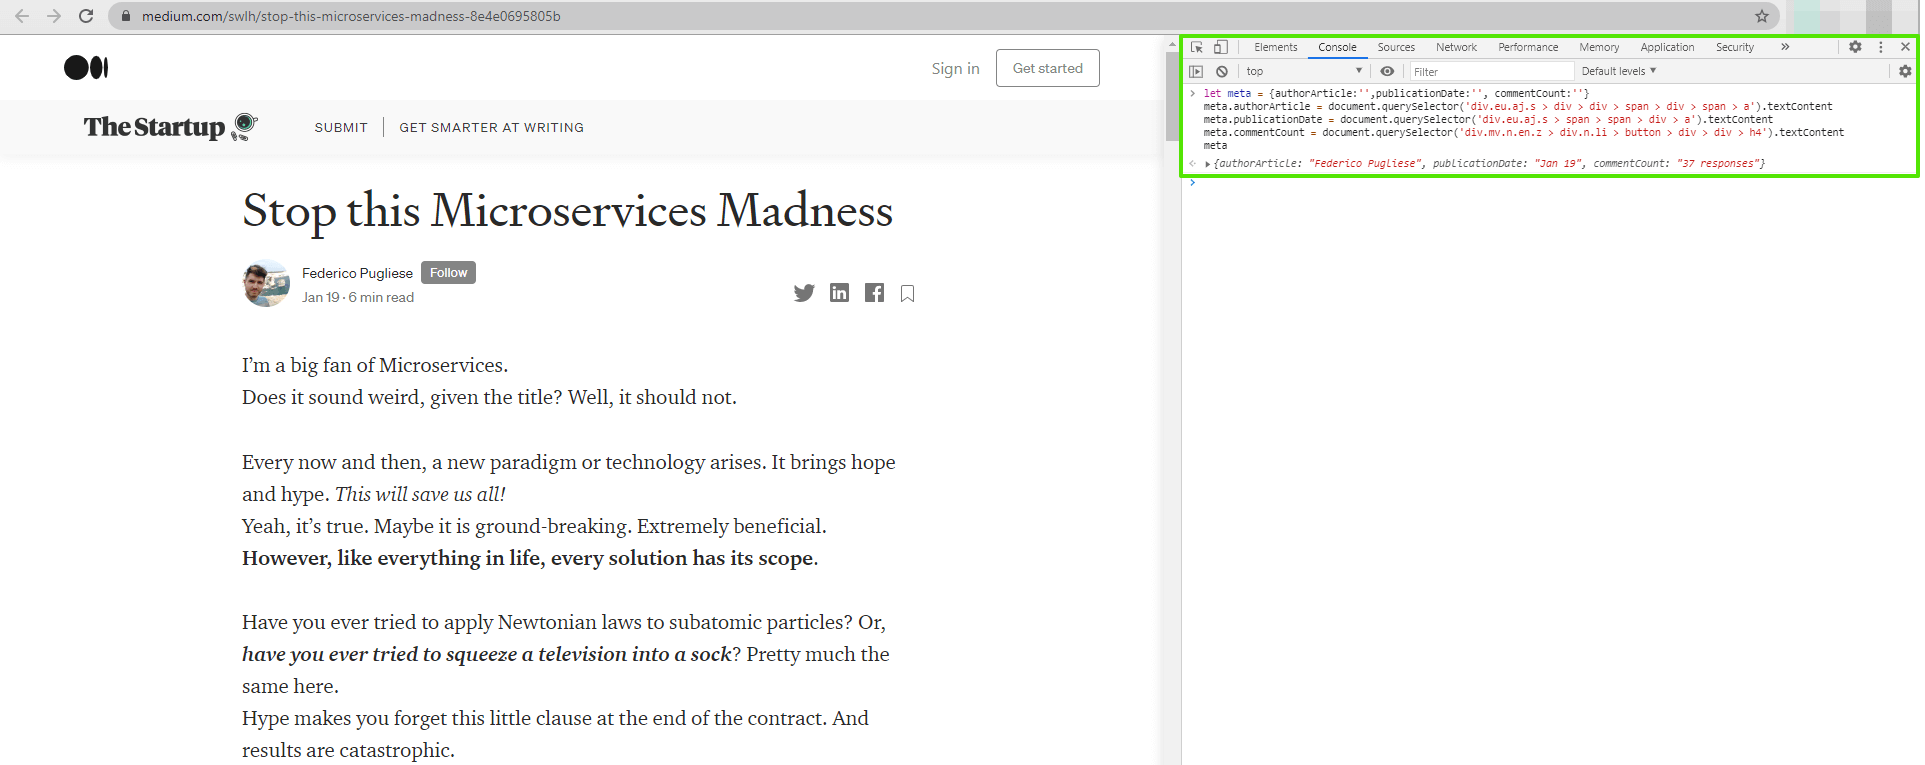Expand the returned meta object in console
Image resolution: width=1925 pixels, height=765 pixels.
click(1208, 163)
